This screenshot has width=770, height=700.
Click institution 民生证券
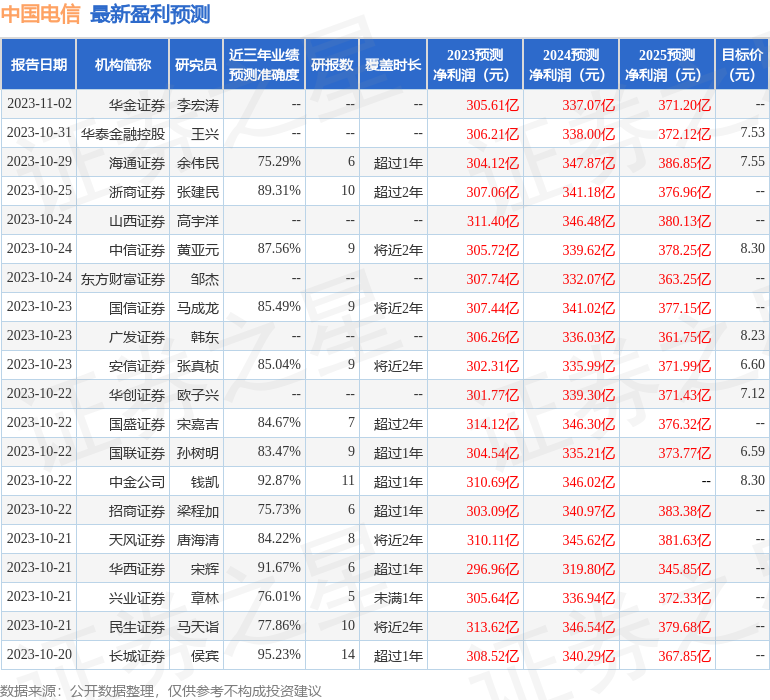click(x=137, y=627)
